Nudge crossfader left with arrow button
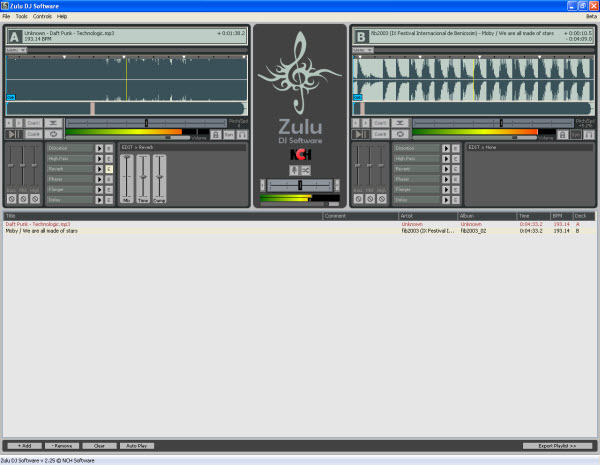The image size is (600, 465). (262, 186)
